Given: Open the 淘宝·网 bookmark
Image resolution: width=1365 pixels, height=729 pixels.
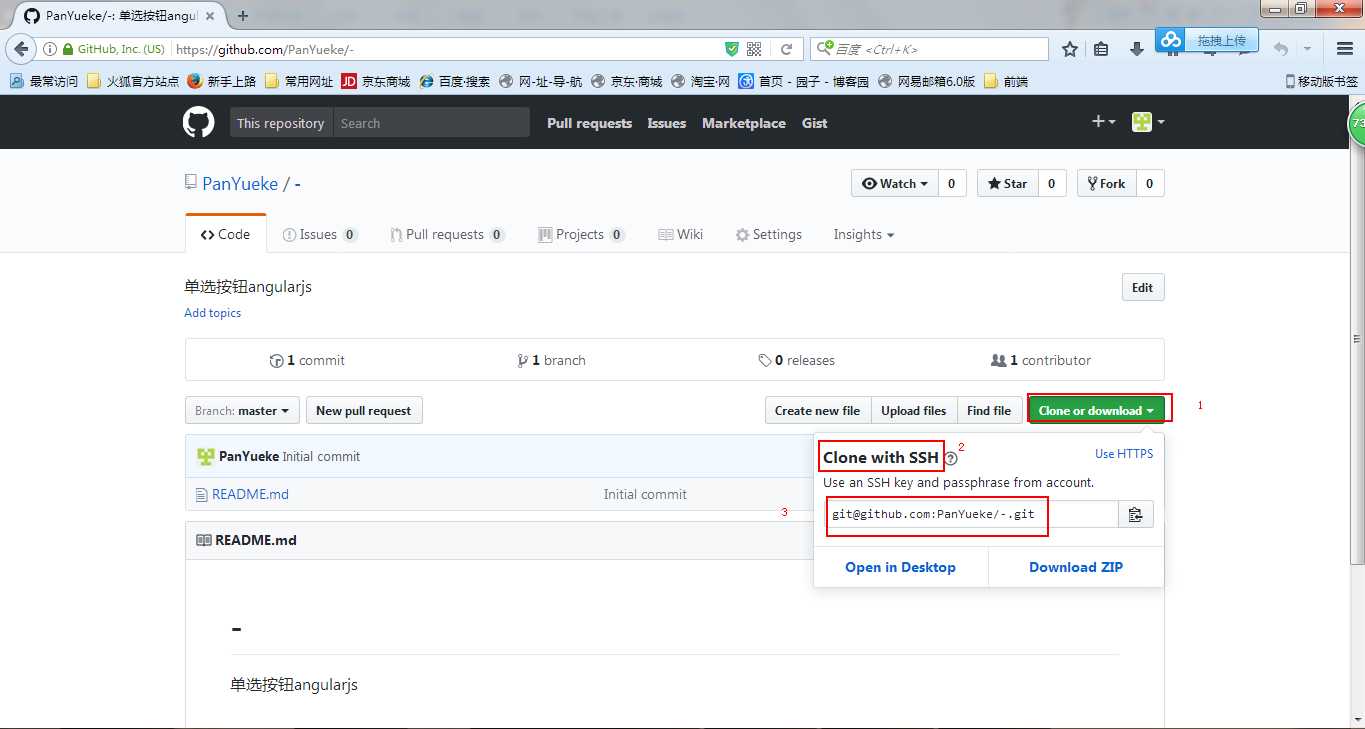Looking at the screenshot, I should pos(700,81).
